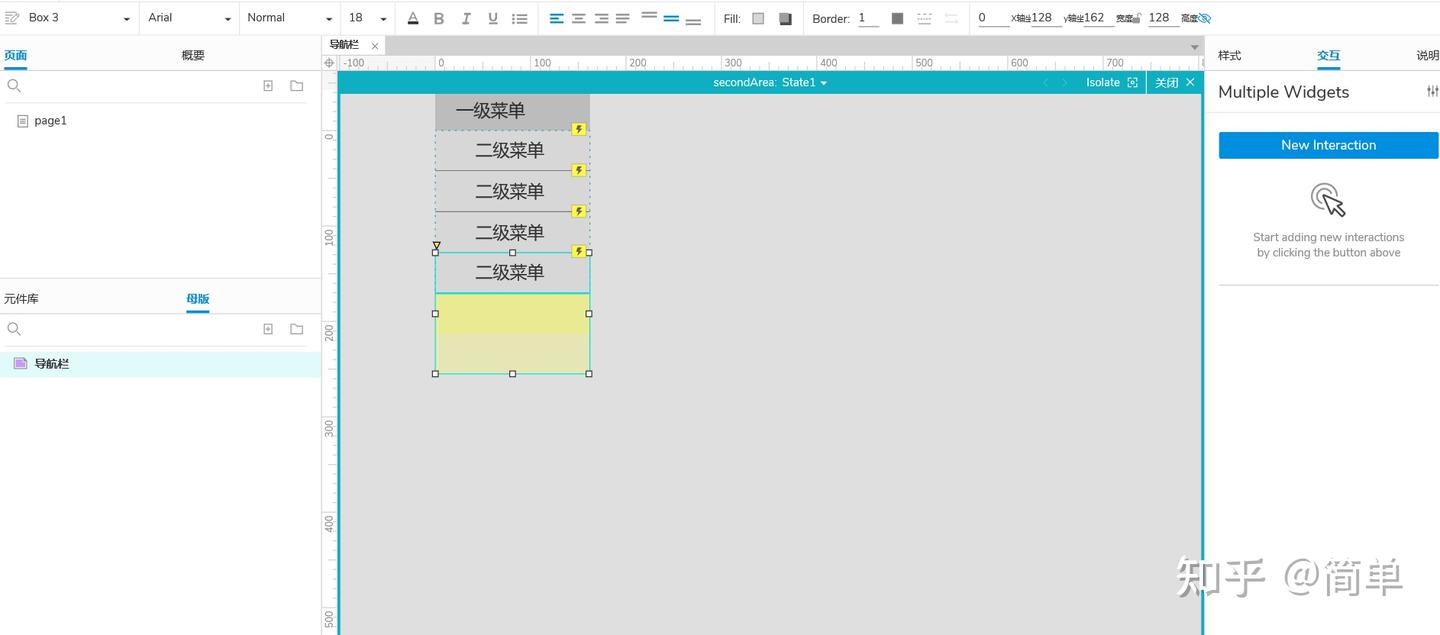The width and height of the screenshot is (1440, 635).
Task: Underline the selected widget text
Action: point(491,18)
